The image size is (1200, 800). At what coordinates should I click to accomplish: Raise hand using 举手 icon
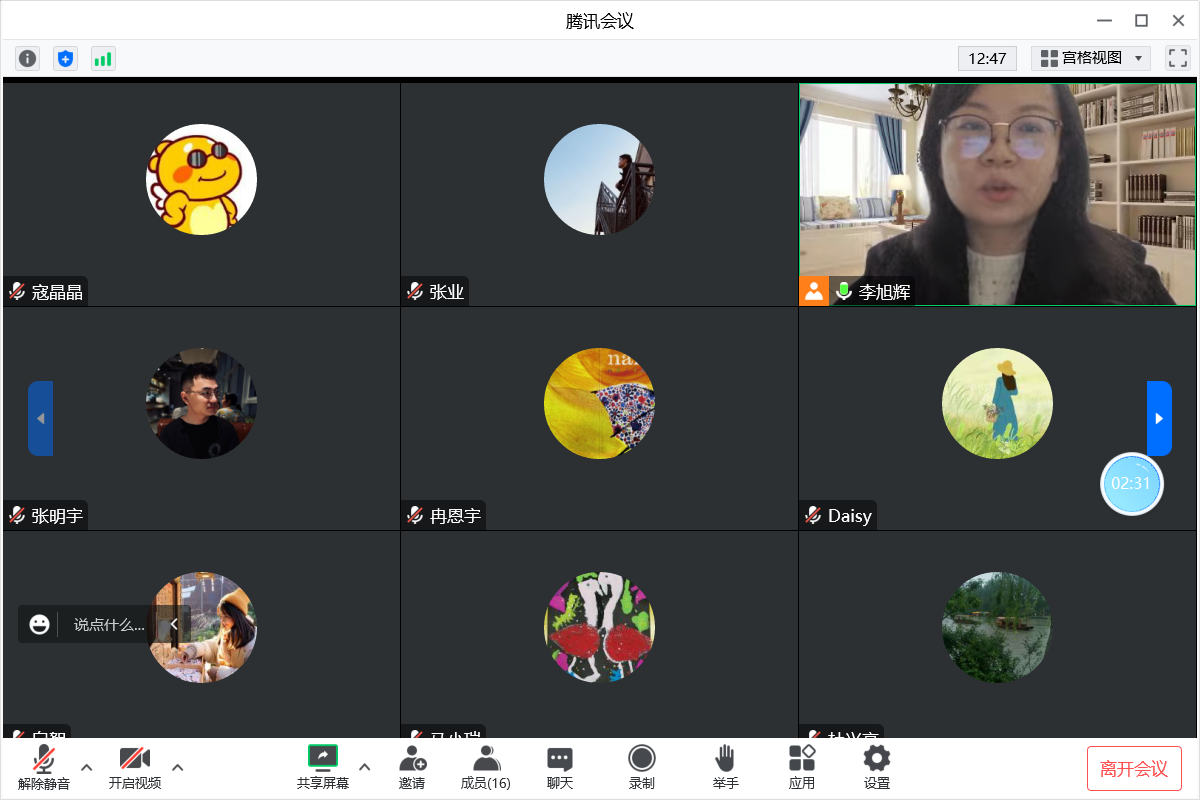pyautogui.click(x=725, y=767)
